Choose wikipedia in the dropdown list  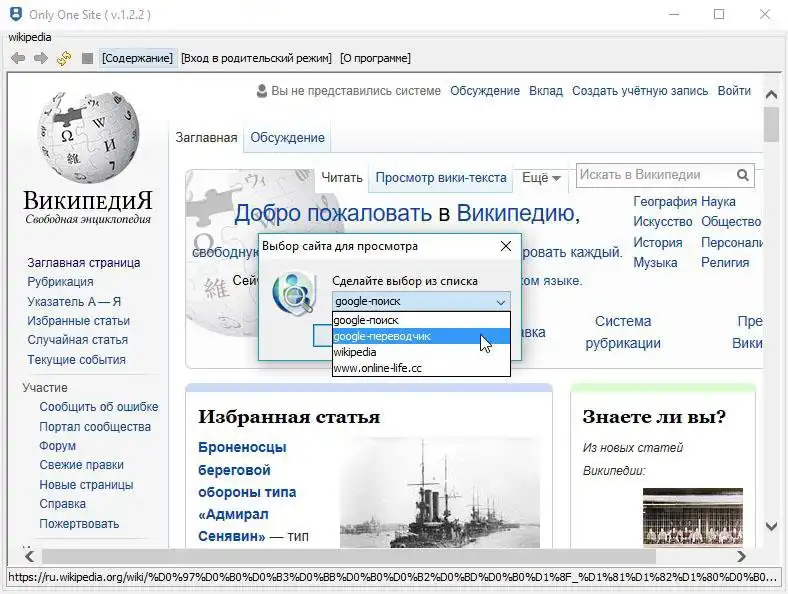[x=421, y=352]
